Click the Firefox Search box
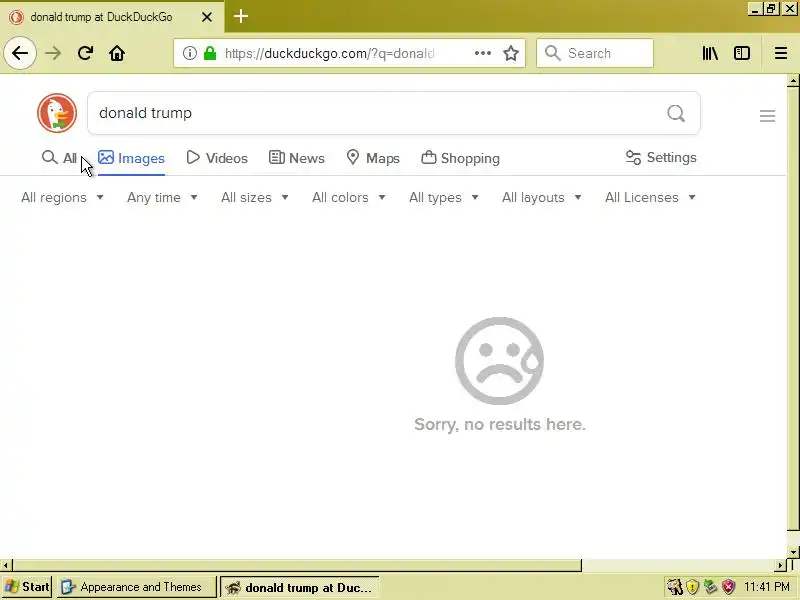 (595, 53)
